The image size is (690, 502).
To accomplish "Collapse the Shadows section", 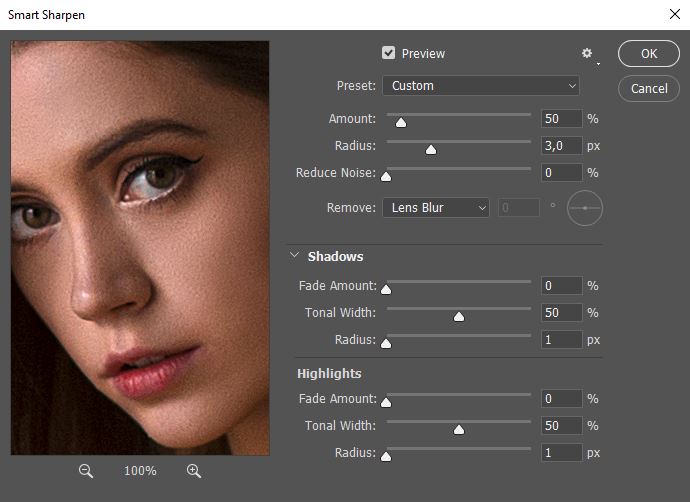I will click(x=295, y=256).
